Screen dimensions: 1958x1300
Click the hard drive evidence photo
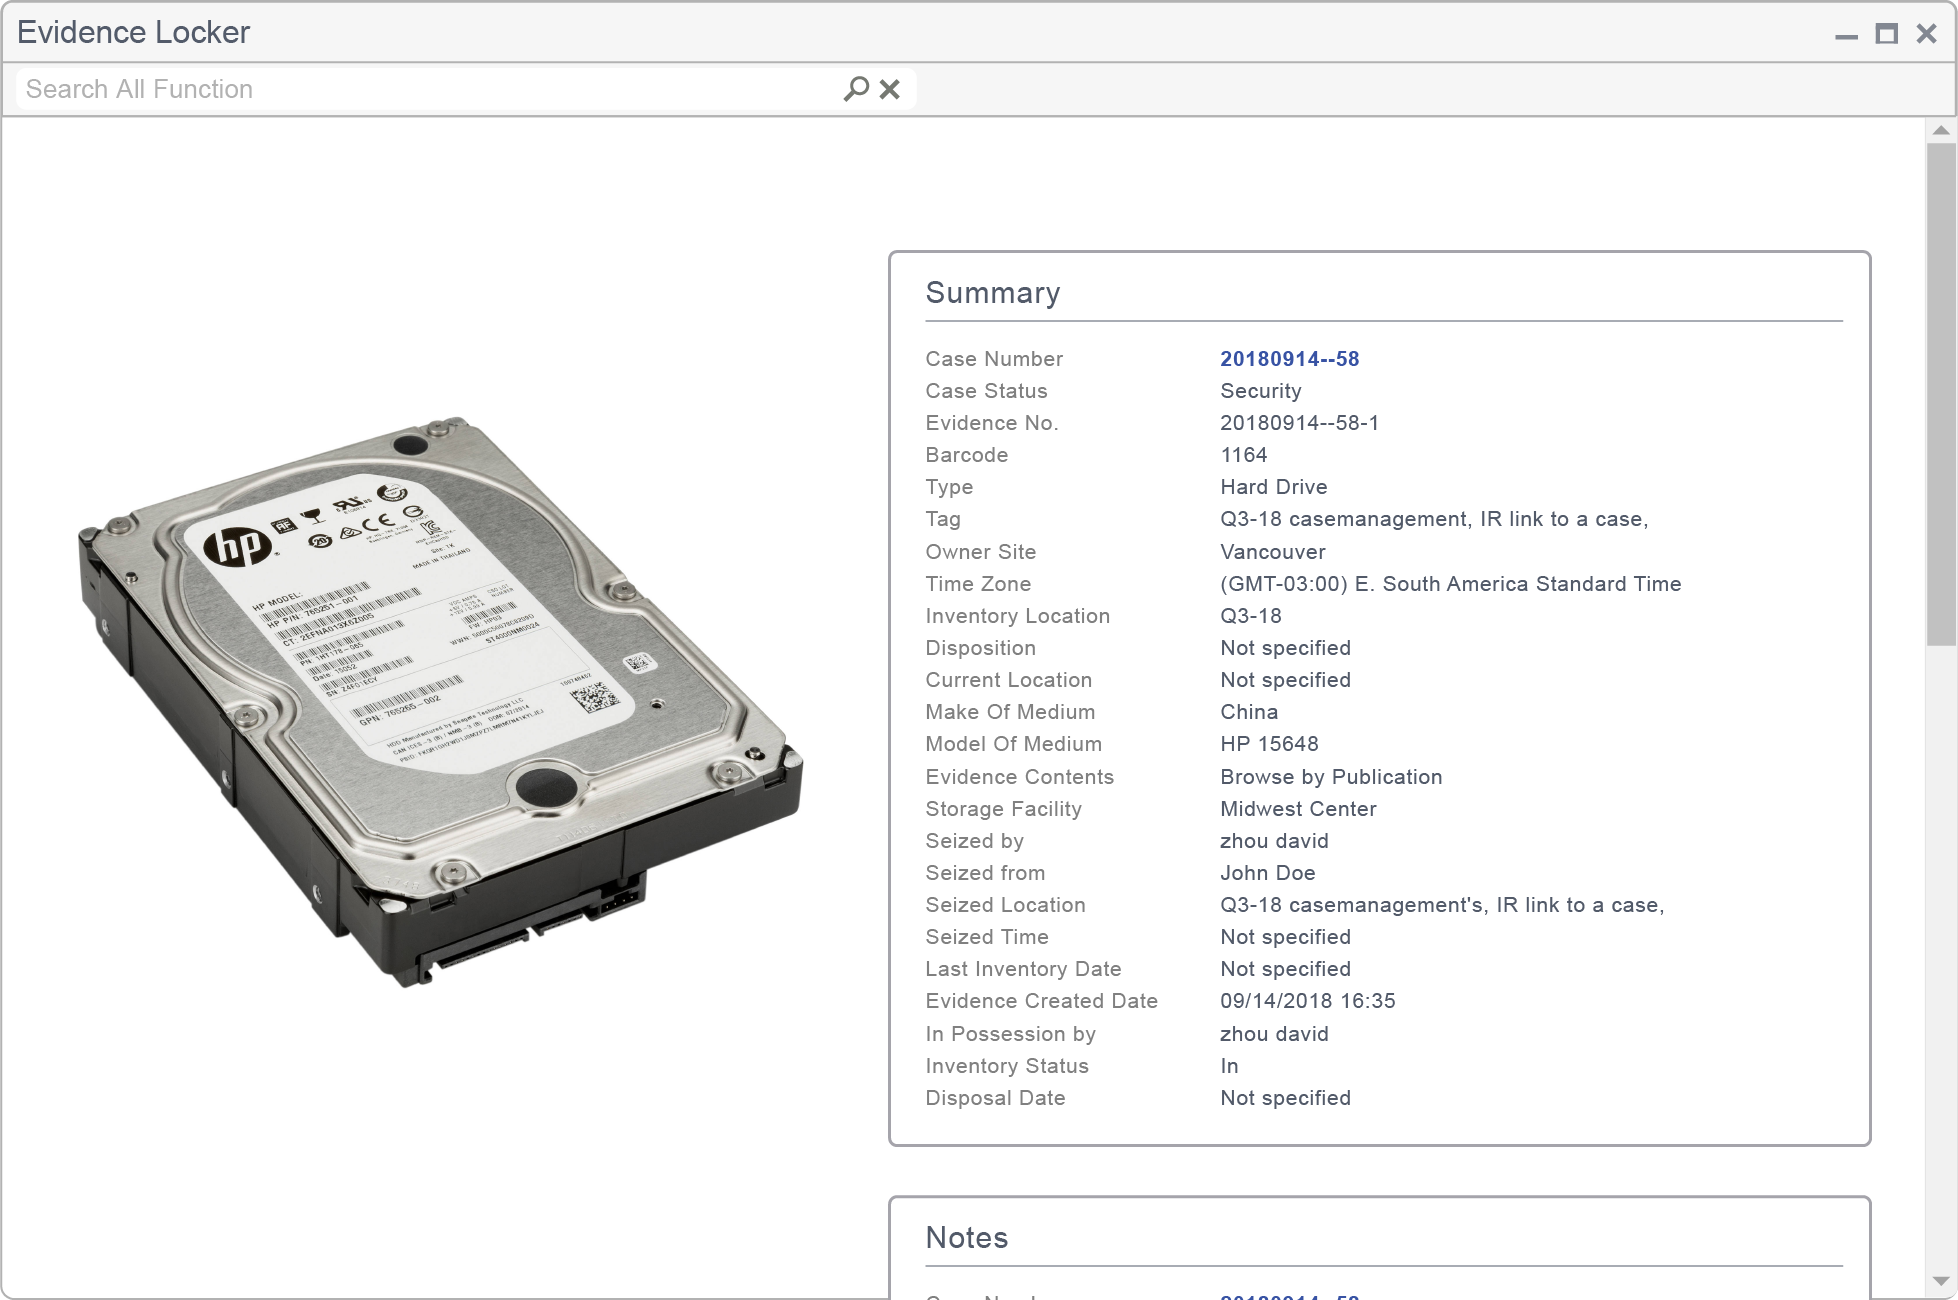tap(440, 701)
